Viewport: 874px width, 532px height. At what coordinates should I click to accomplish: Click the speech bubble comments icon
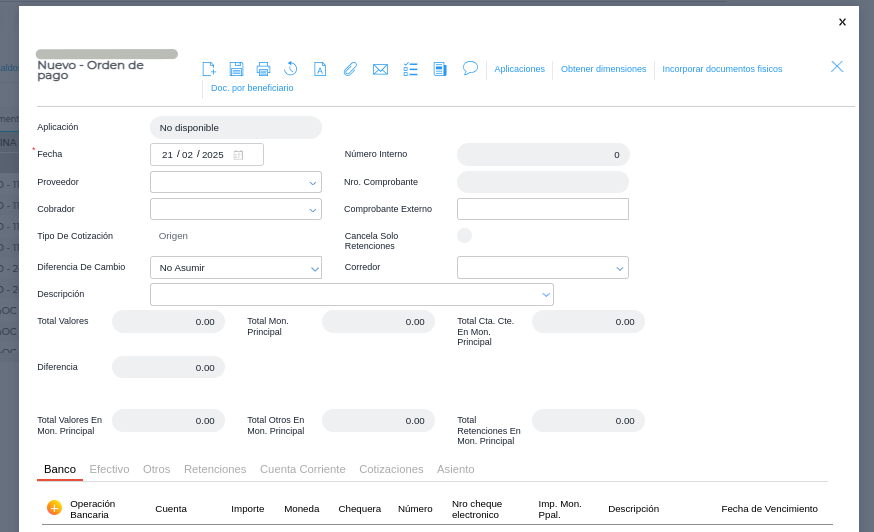coord(470,68)
